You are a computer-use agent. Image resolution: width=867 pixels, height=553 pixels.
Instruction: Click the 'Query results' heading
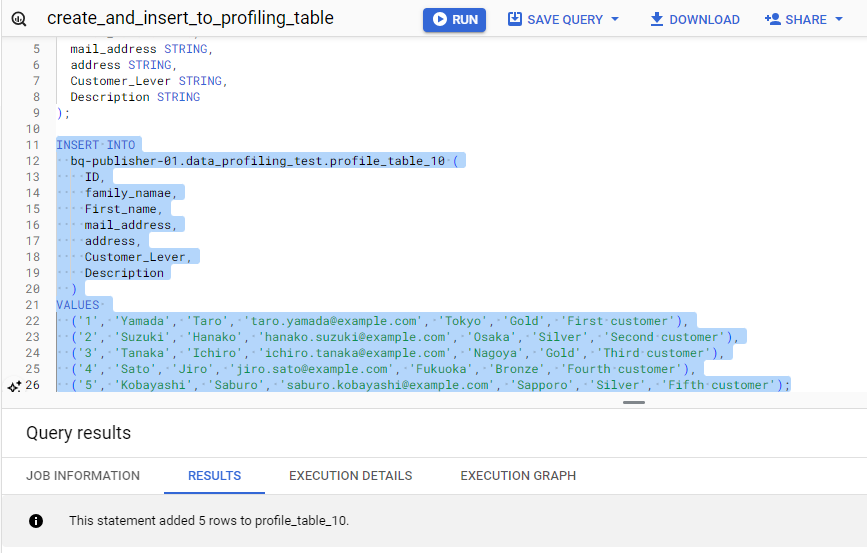click(79, 433)
